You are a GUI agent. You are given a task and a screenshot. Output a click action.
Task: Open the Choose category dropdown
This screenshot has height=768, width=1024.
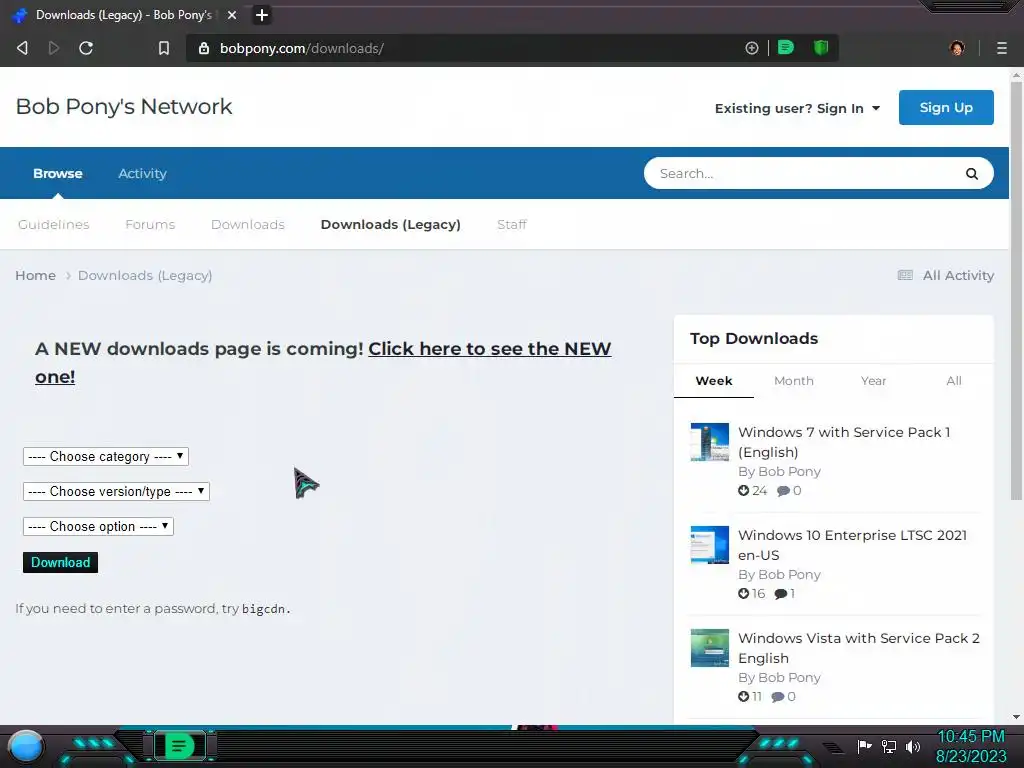pyautogui.click(x=106, y=456)
